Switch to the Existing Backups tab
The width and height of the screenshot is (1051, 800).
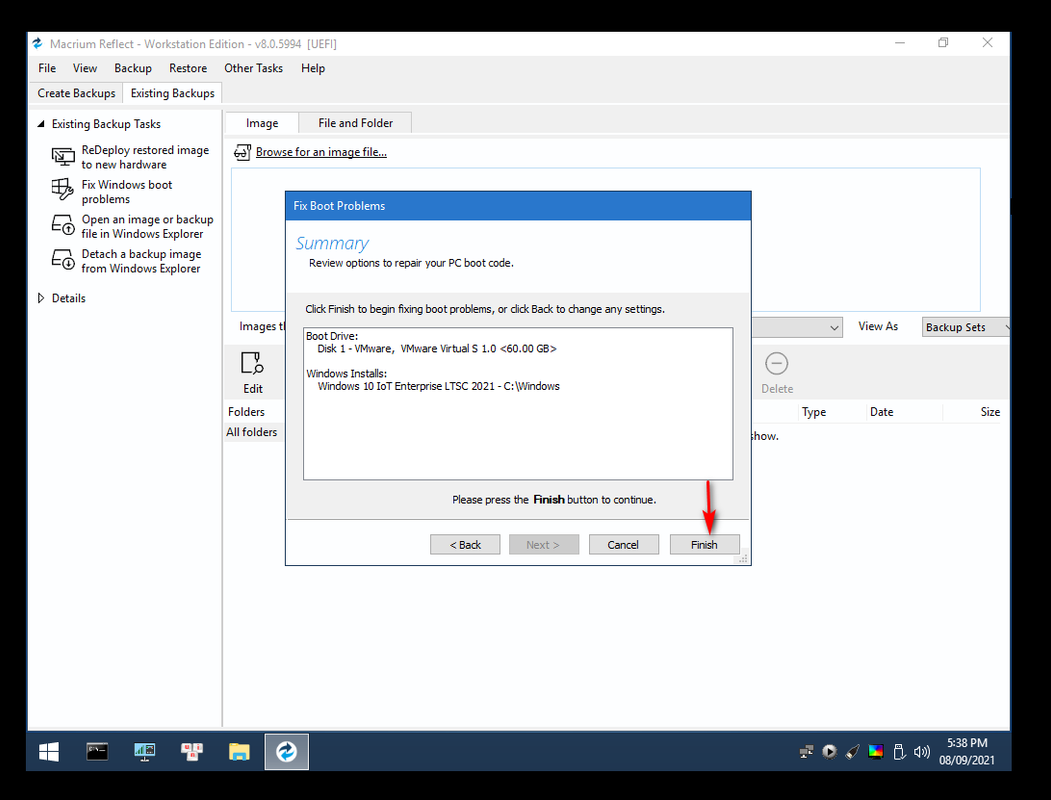172,93
